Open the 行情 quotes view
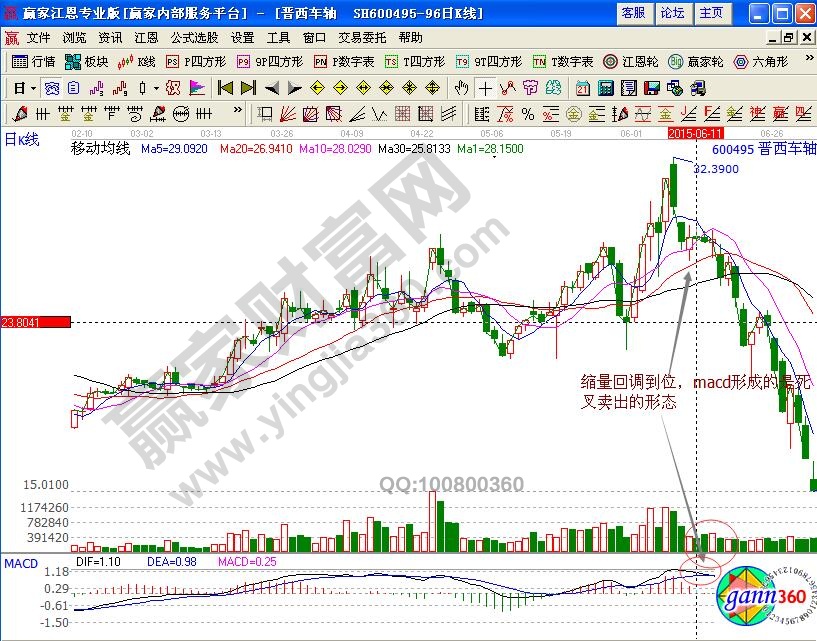 [34, 61]
